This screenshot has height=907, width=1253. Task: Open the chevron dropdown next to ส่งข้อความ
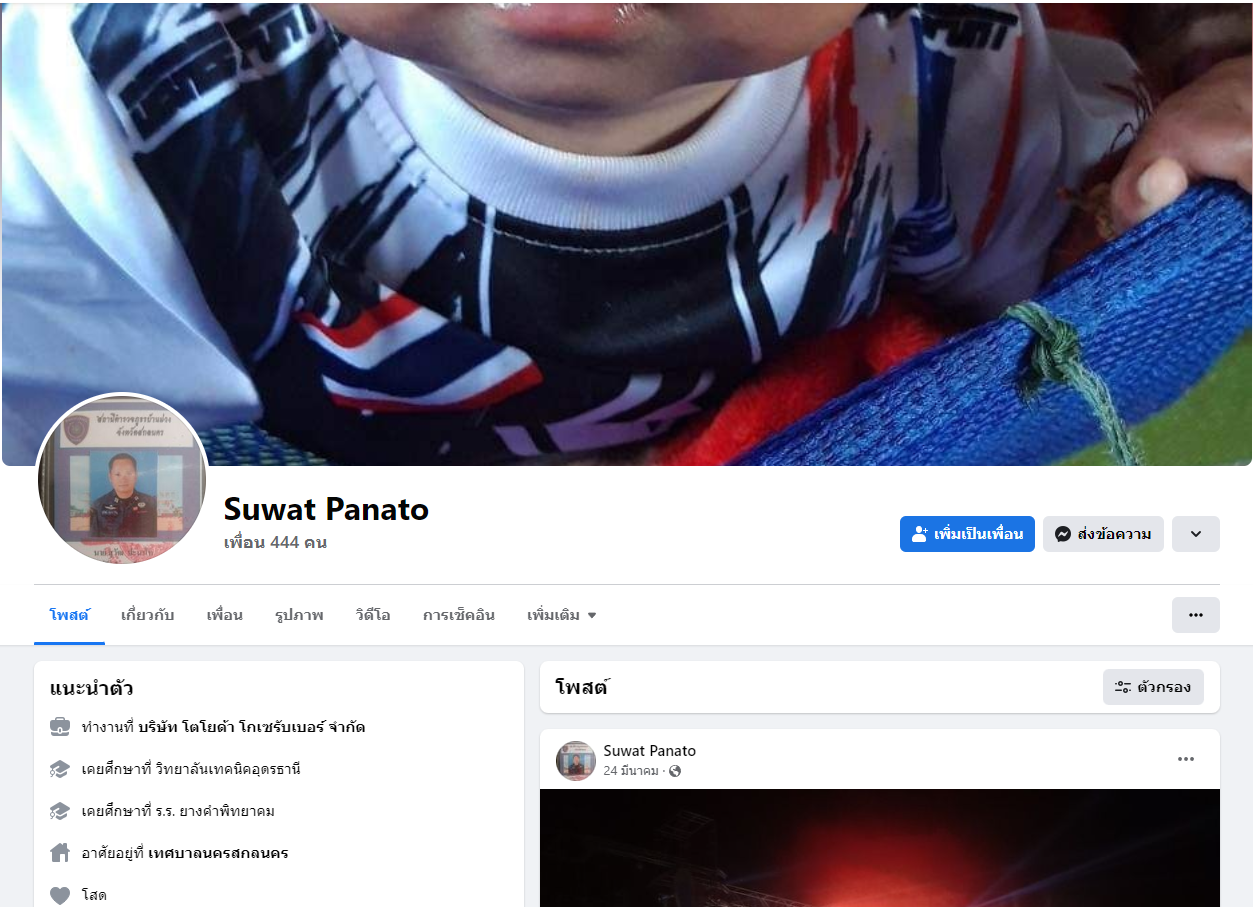click(1196, 534)
